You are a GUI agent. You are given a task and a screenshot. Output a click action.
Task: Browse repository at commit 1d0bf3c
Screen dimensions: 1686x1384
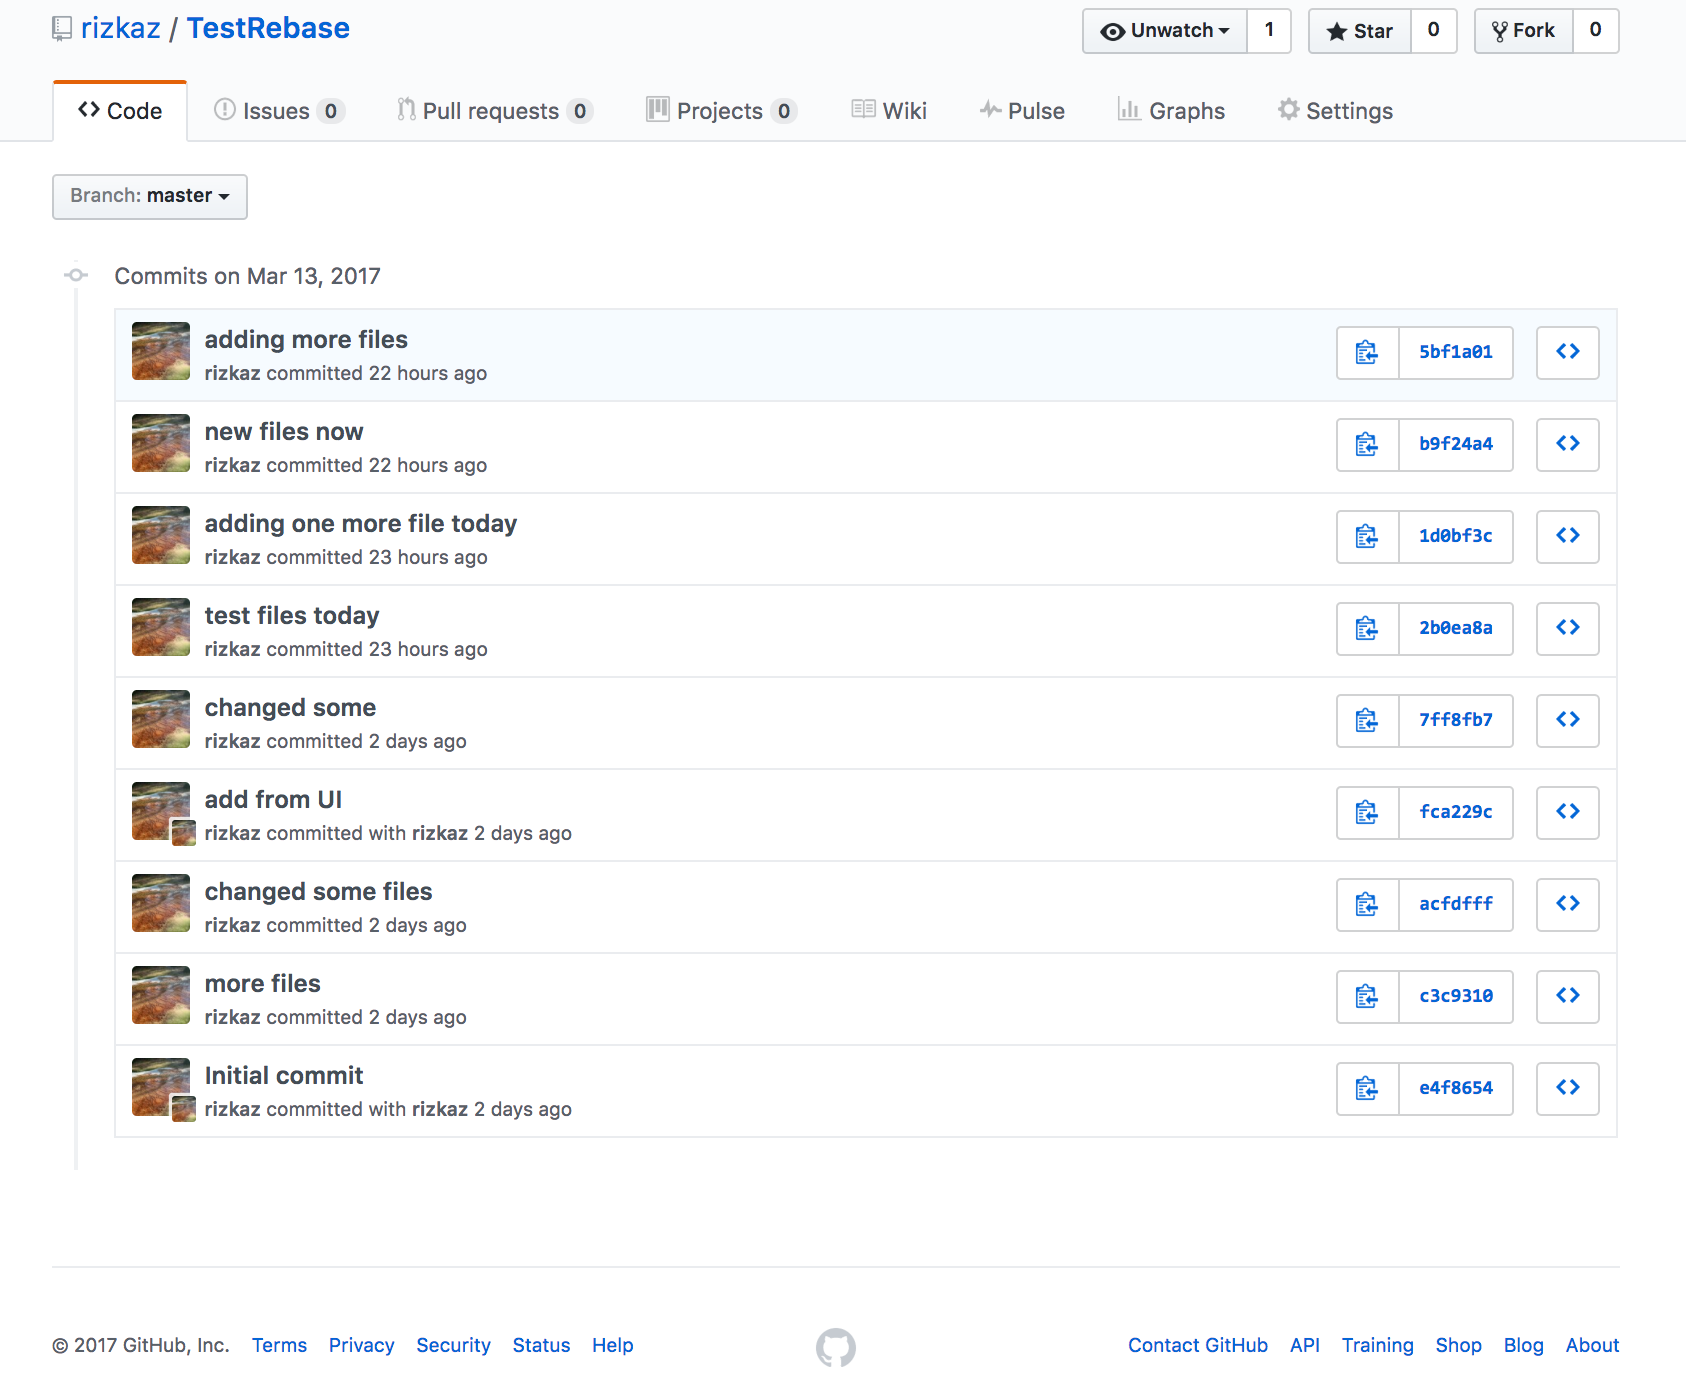pos(1567,537)
